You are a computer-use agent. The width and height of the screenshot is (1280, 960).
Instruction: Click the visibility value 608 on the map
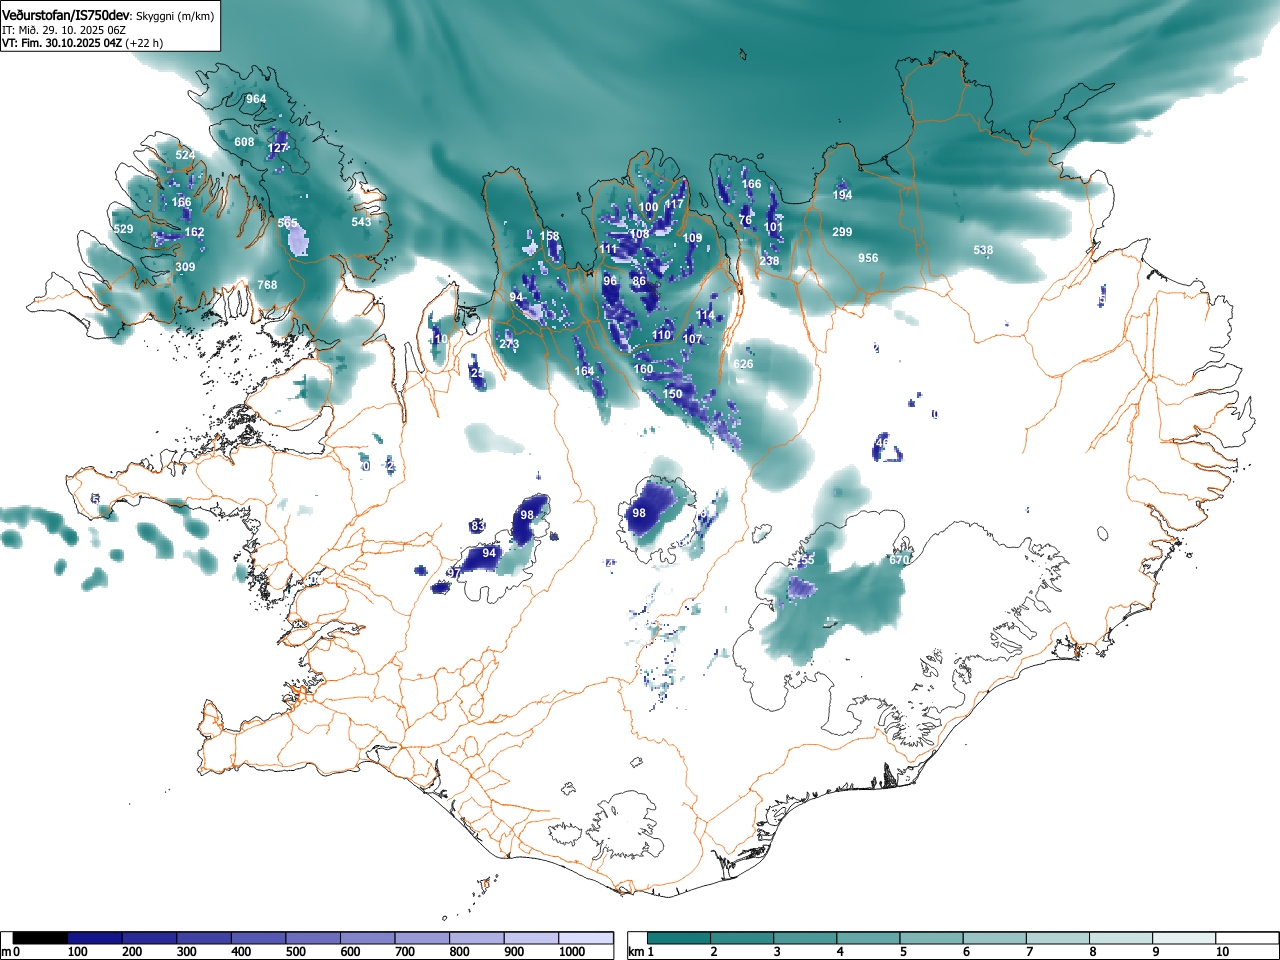click(244, 142)
